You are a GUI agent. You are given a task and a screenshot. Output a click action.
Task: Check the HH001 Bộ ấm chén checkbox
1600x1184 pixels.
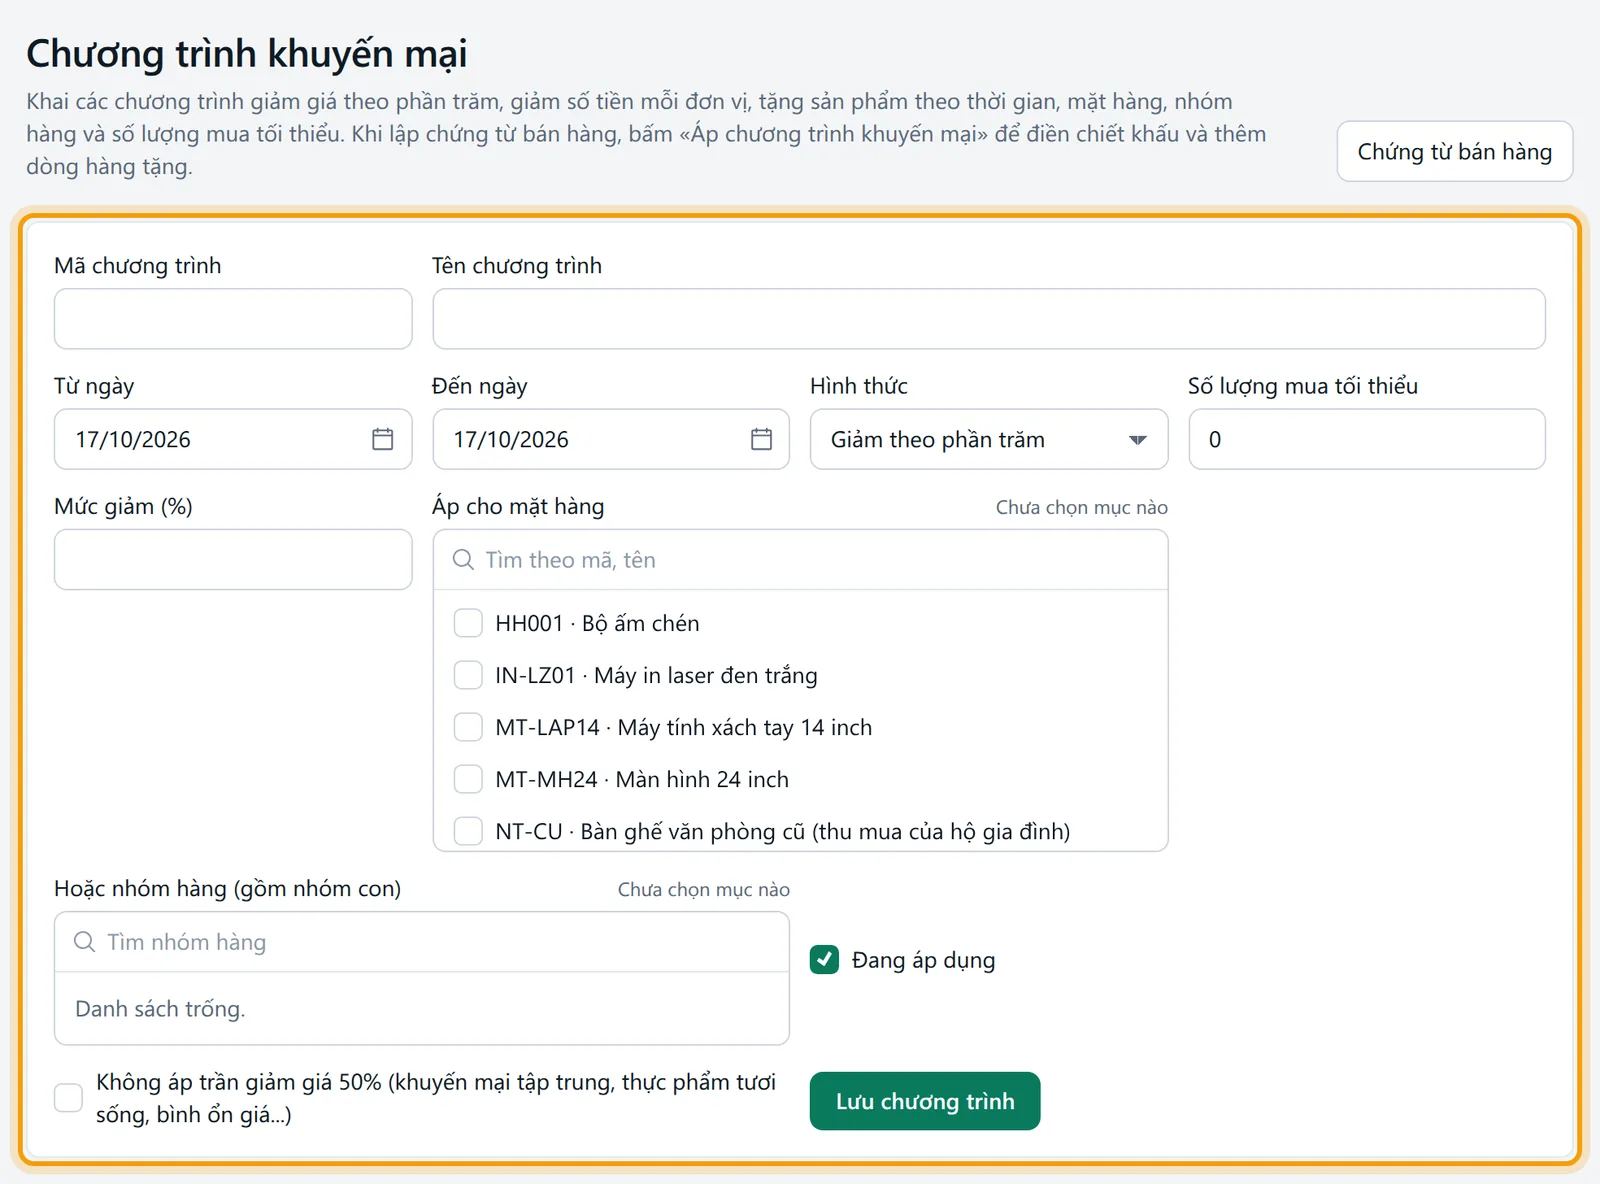[x=468, y=623]
